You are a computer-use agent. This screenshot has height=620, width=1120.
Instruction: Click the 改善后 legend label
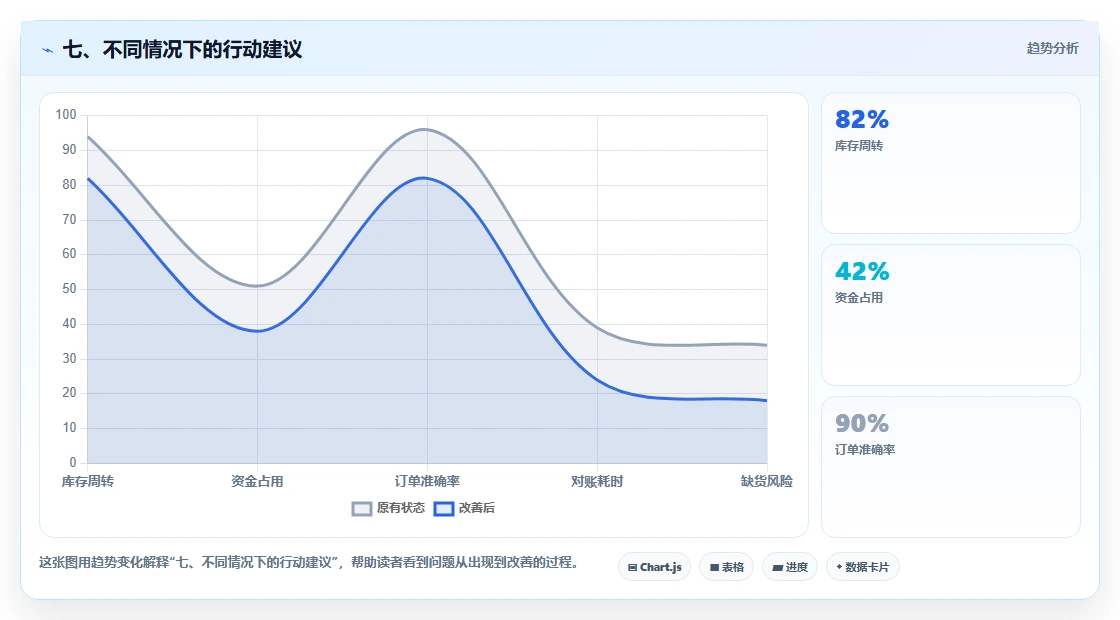[476, 508]
